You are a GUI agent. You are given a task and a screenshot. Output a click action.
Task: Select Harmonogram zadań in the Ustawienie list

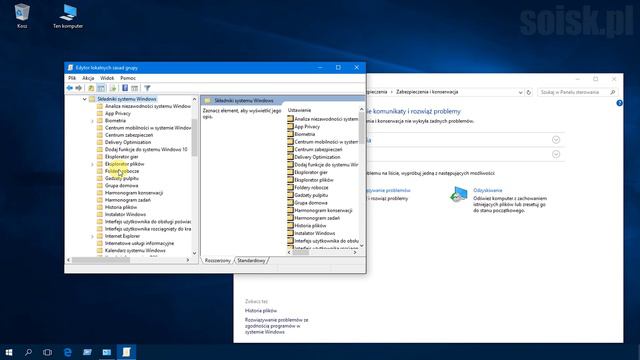(317, 218)
